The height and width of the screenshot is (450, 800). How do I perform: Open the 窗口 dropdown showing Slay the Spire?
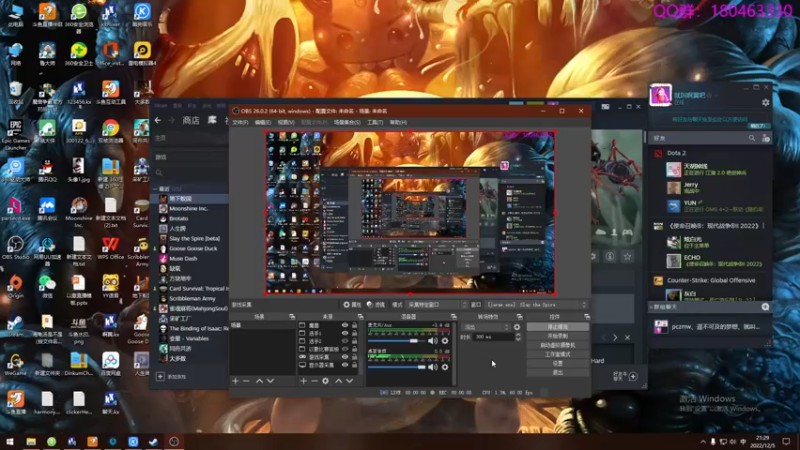536,305
